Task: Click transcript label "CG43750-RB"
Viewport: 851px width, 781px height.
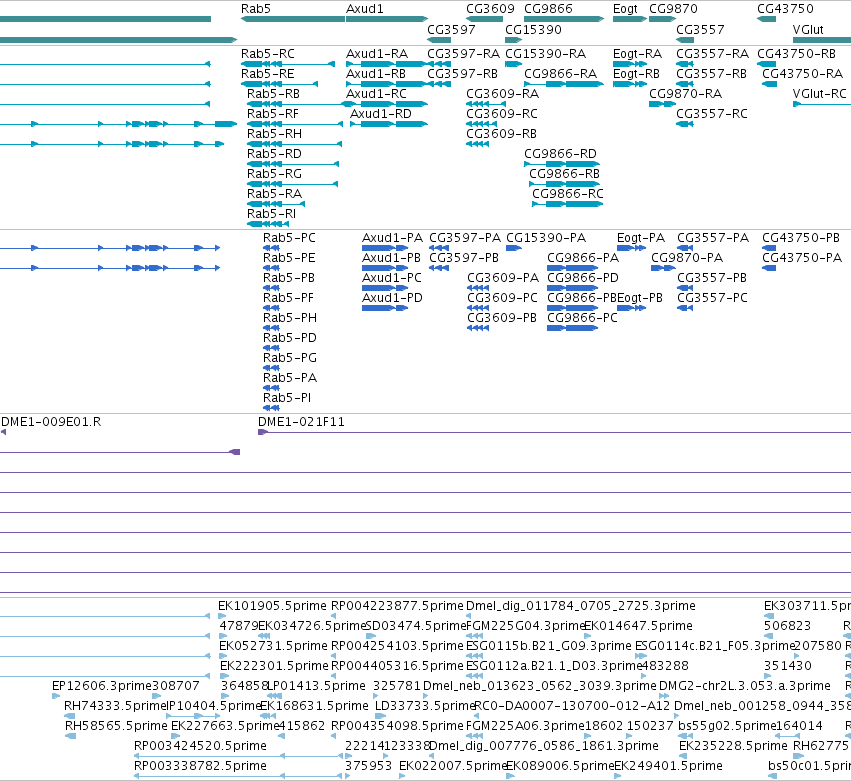Action: point(796,54)
